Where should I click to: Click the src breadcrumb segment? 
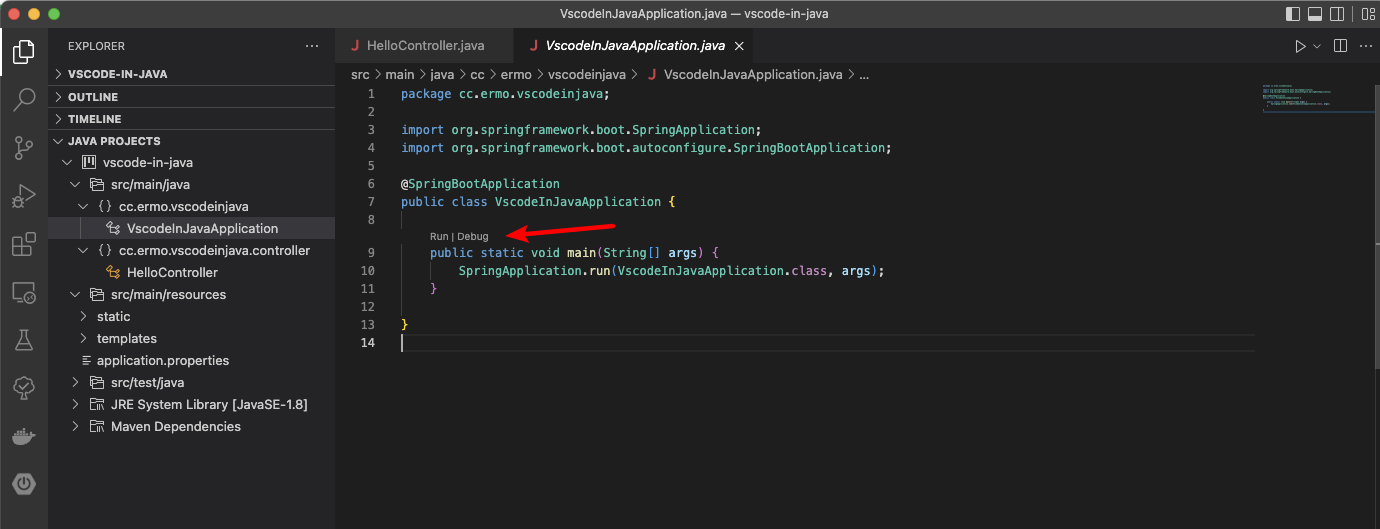[x=360, y=74]
